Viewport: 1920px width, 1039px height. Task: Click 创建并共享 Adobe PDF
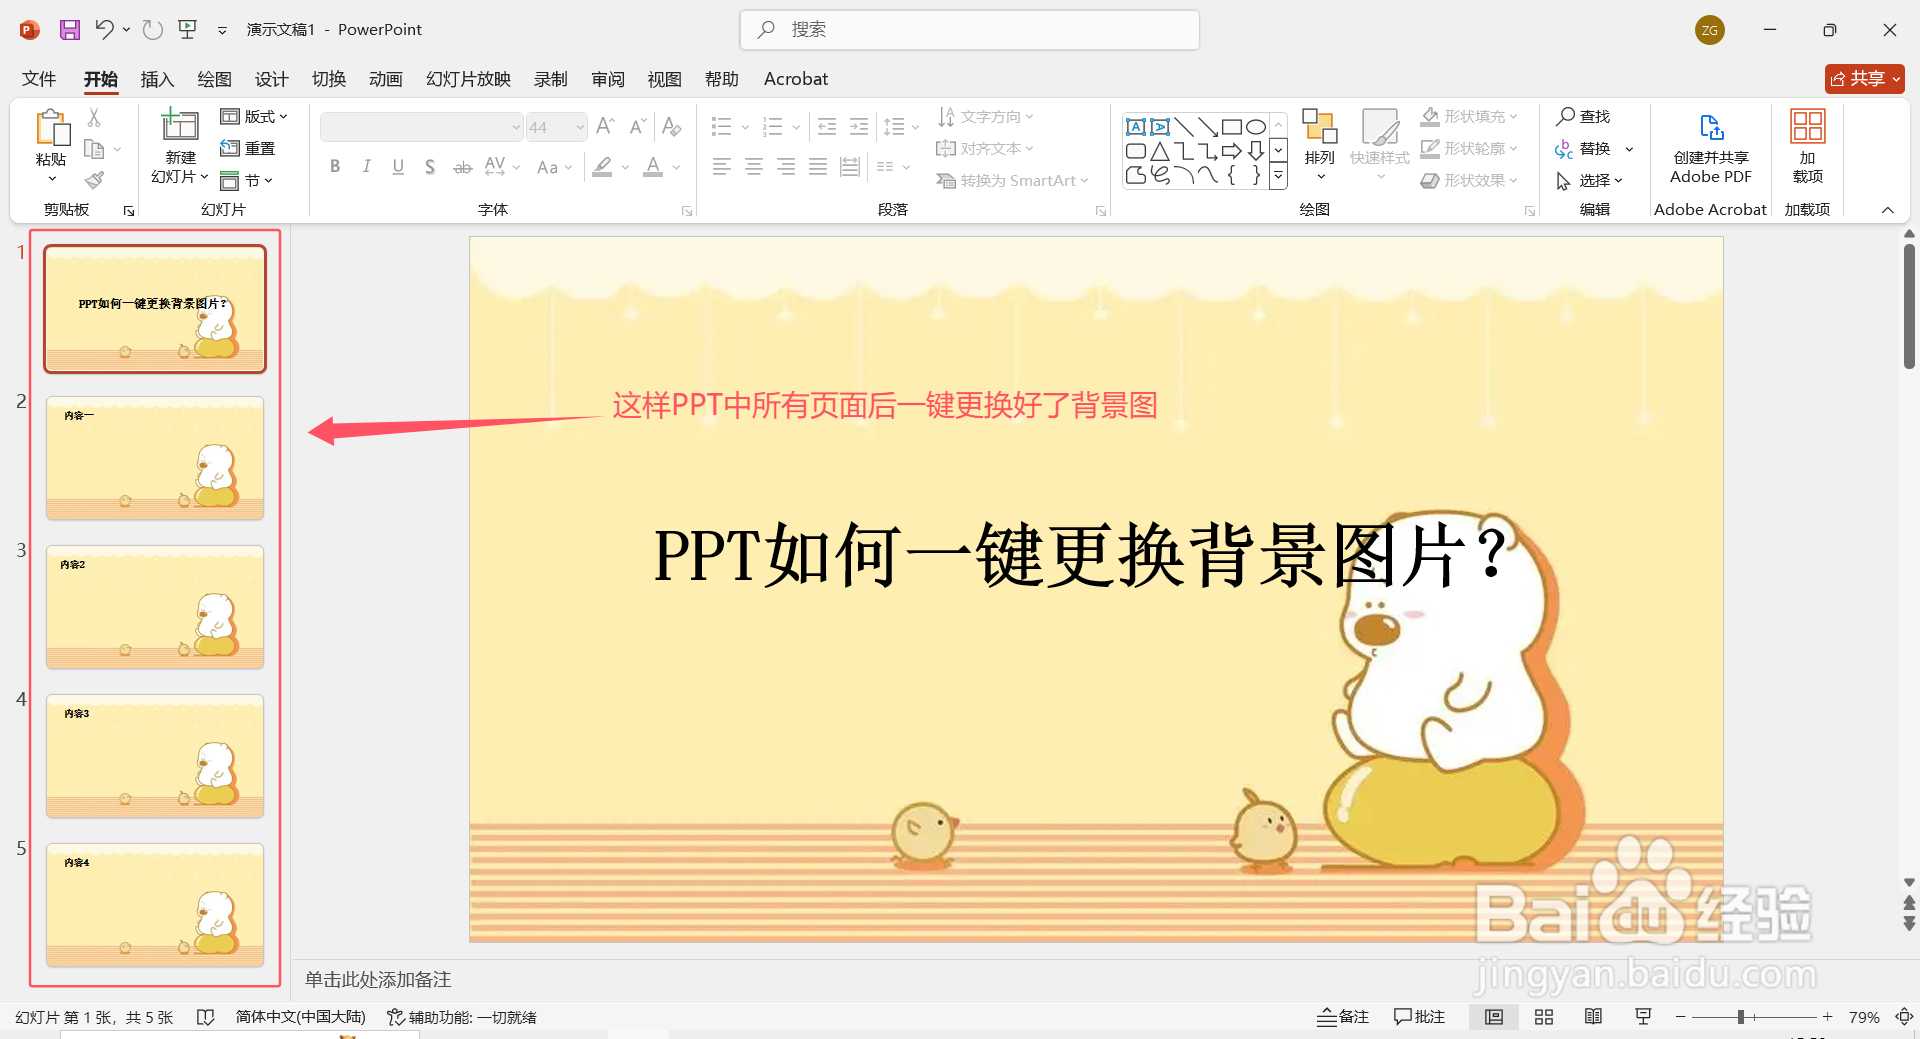point(1709,147)
